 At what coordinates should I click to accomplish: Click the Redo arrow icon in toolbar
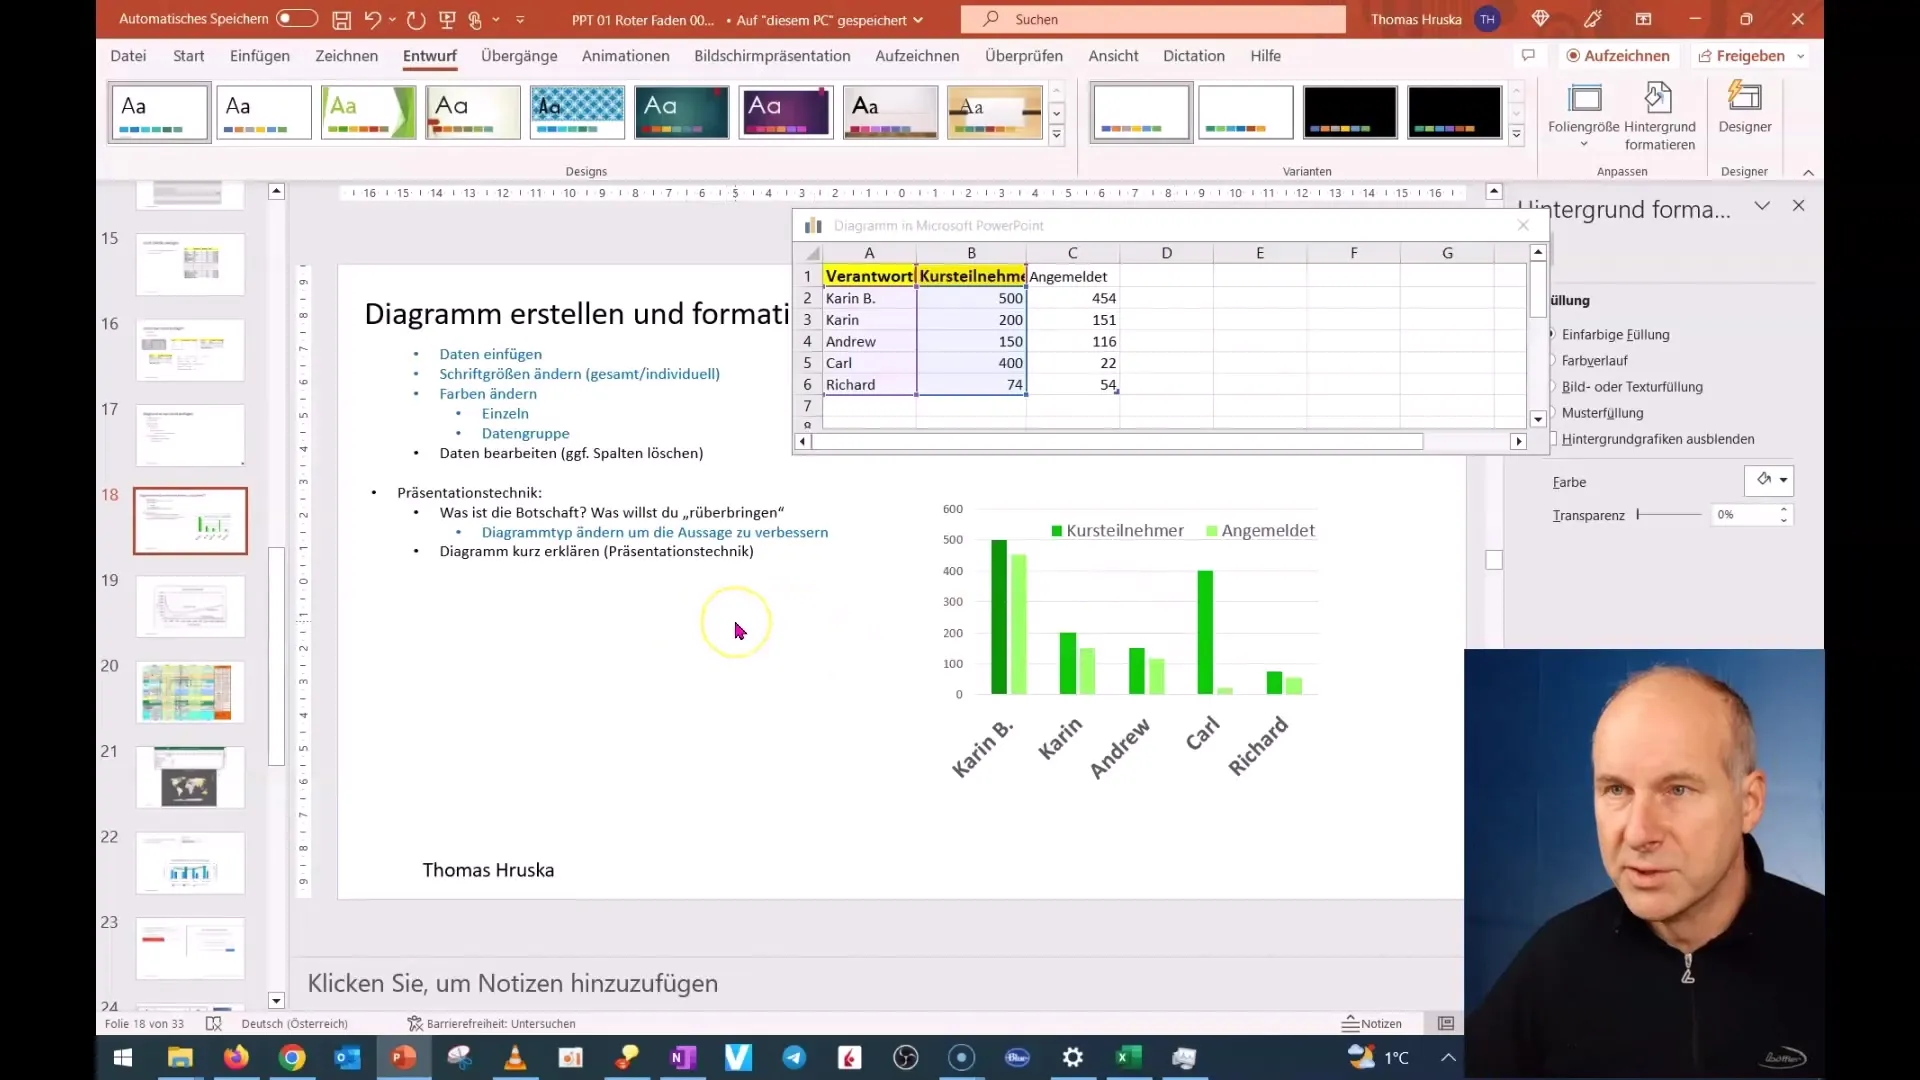[414, 17]
